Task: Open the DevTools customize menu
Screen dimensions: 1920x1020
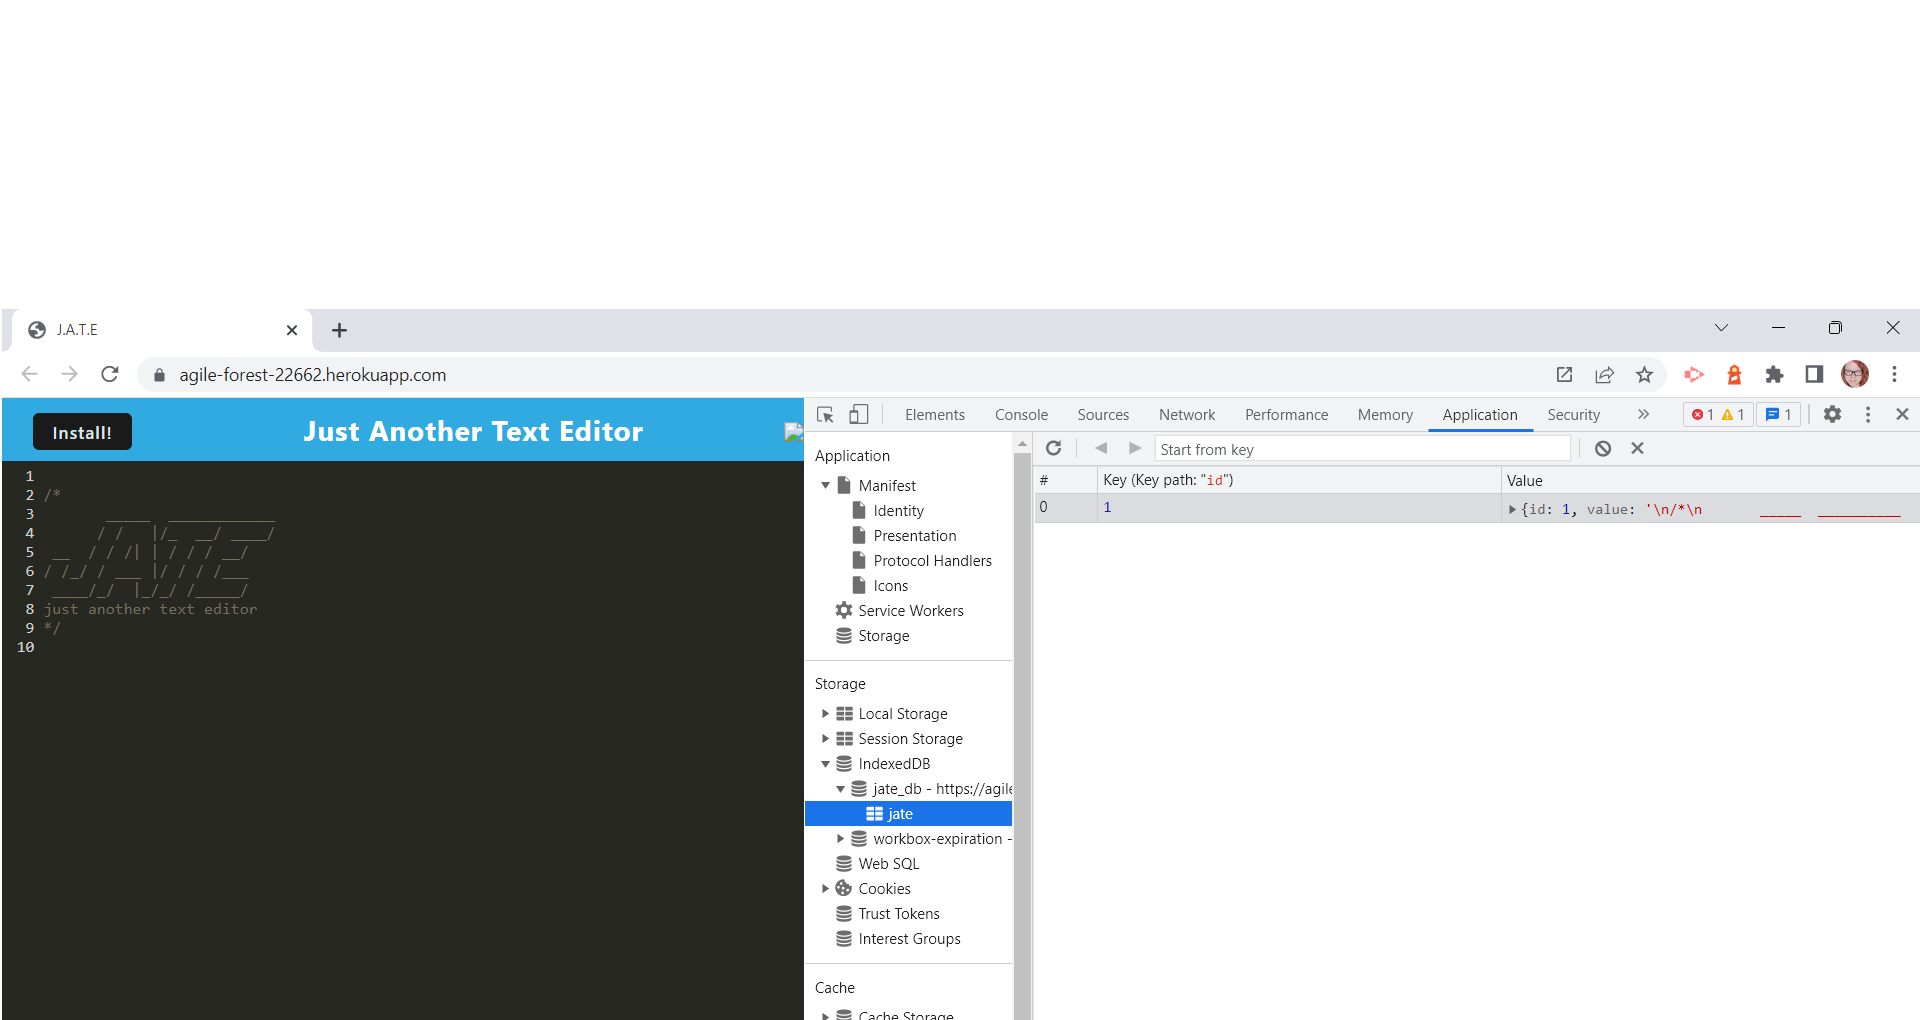Action: [1867, 414]
